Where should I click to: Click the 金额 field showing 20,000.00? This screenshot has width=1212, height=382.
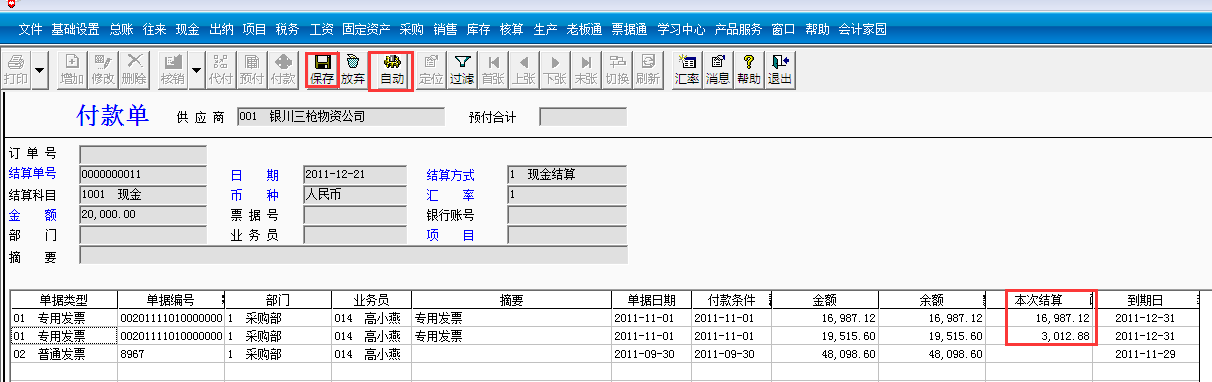click(x=143, y=215)
